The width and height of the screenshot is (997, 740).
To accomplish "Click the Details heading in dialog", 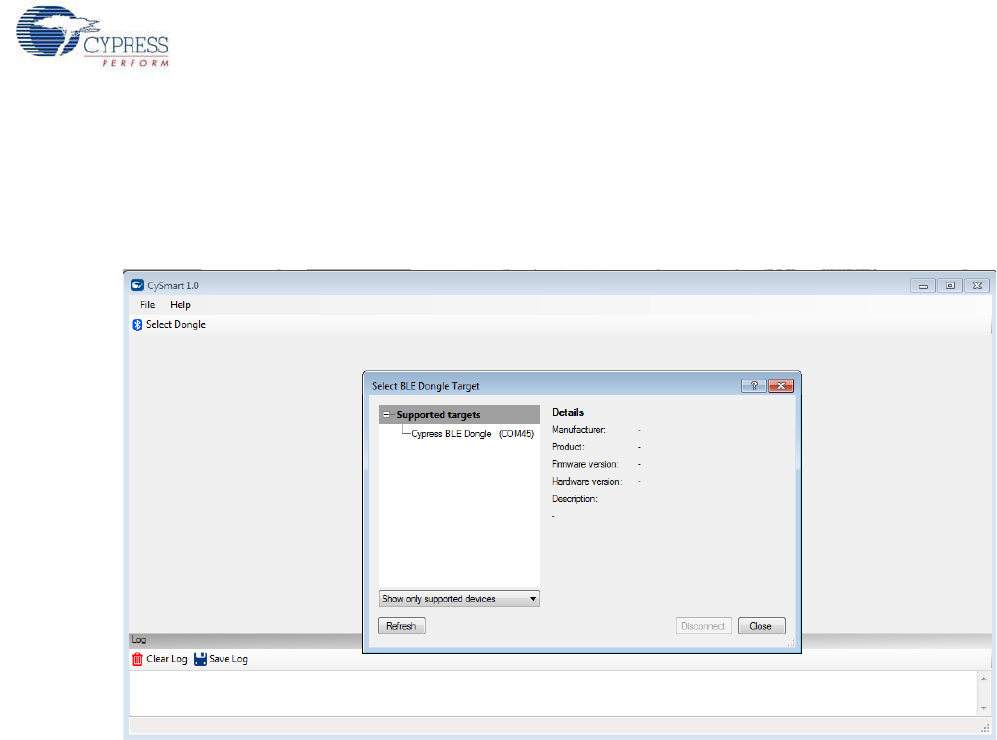I will point(568,412).
